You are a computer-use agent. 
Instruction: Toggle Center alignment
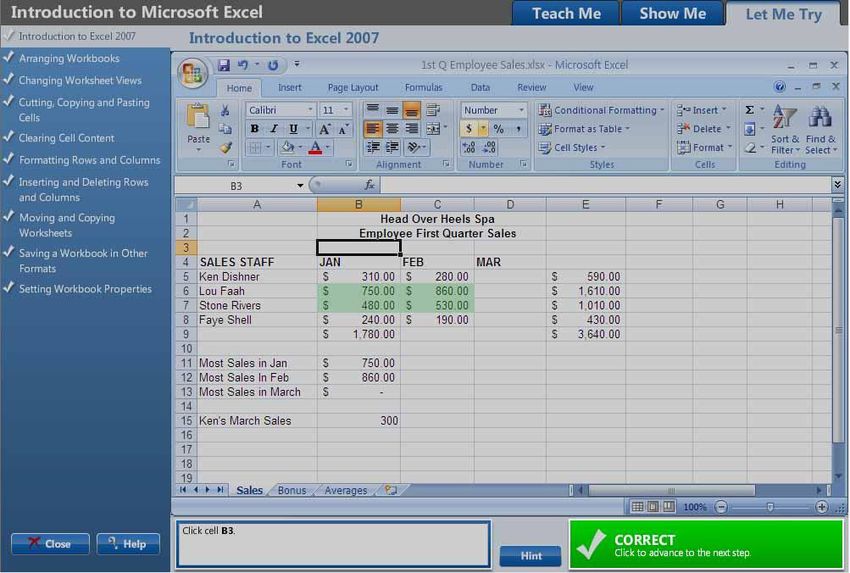(x=392, y=128)
